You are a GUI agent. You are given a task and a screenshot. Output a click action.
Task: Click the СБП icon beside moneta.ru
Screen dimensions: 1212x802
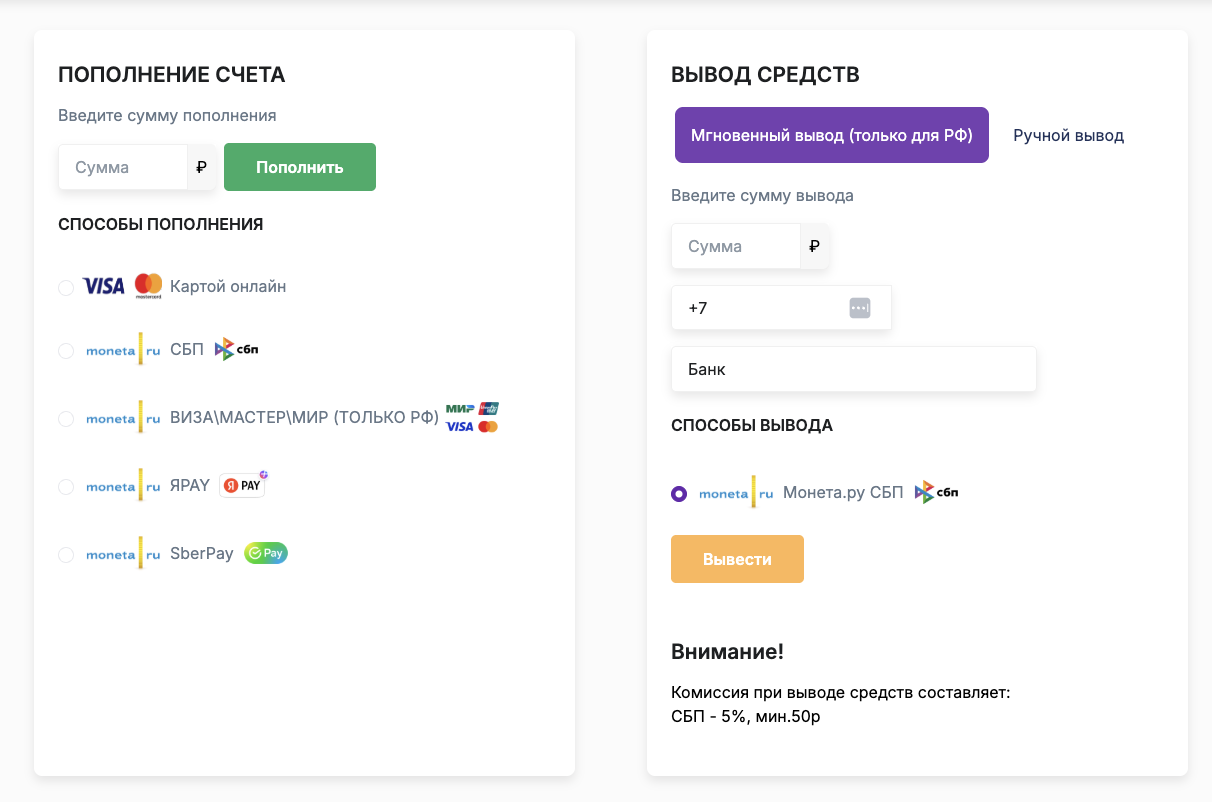237,349
